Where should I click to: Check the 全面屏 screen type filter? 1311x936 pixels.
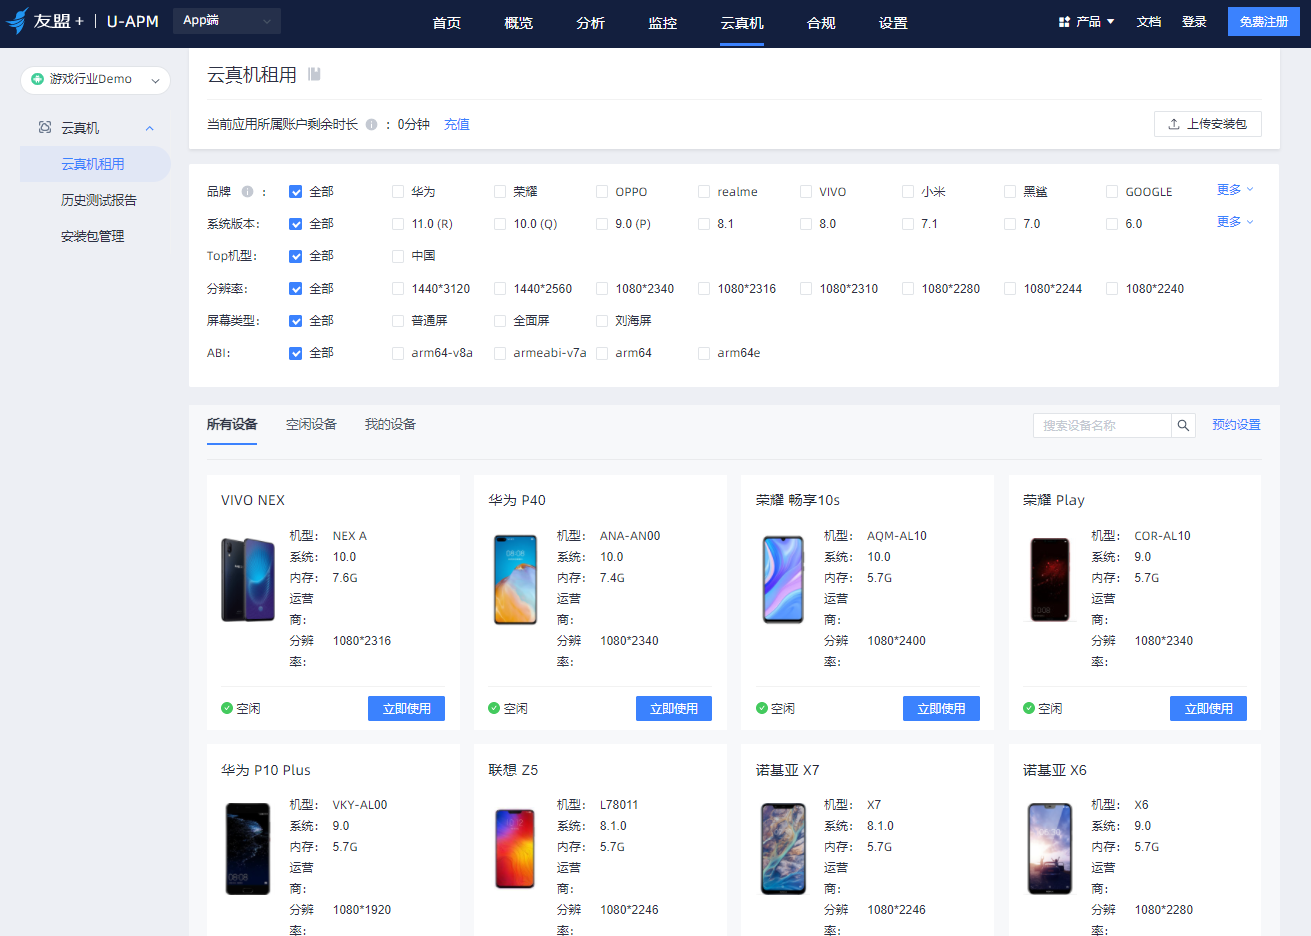point(500,321)
